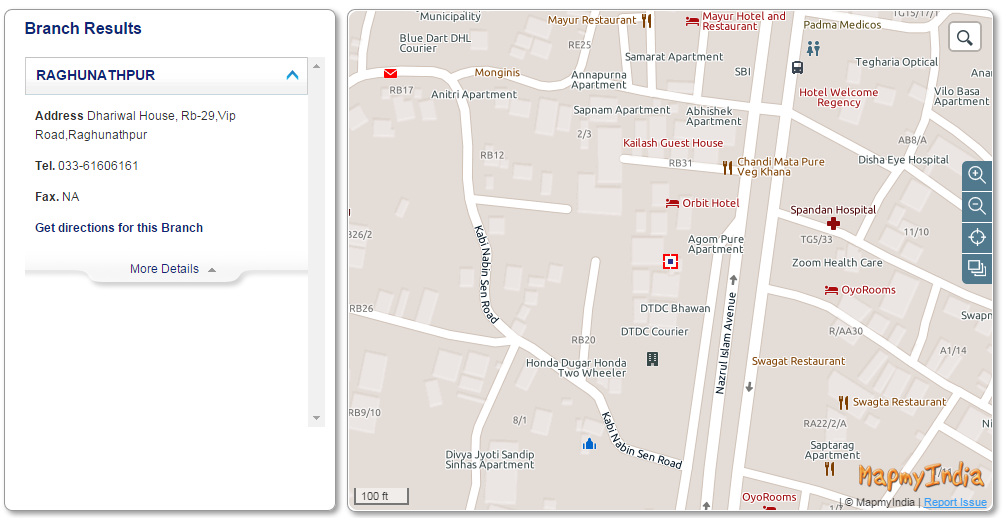Click the Blue Dart DHL Courier label
The width and height of the screenshot is (1003, 518).
tap(435, 43)
